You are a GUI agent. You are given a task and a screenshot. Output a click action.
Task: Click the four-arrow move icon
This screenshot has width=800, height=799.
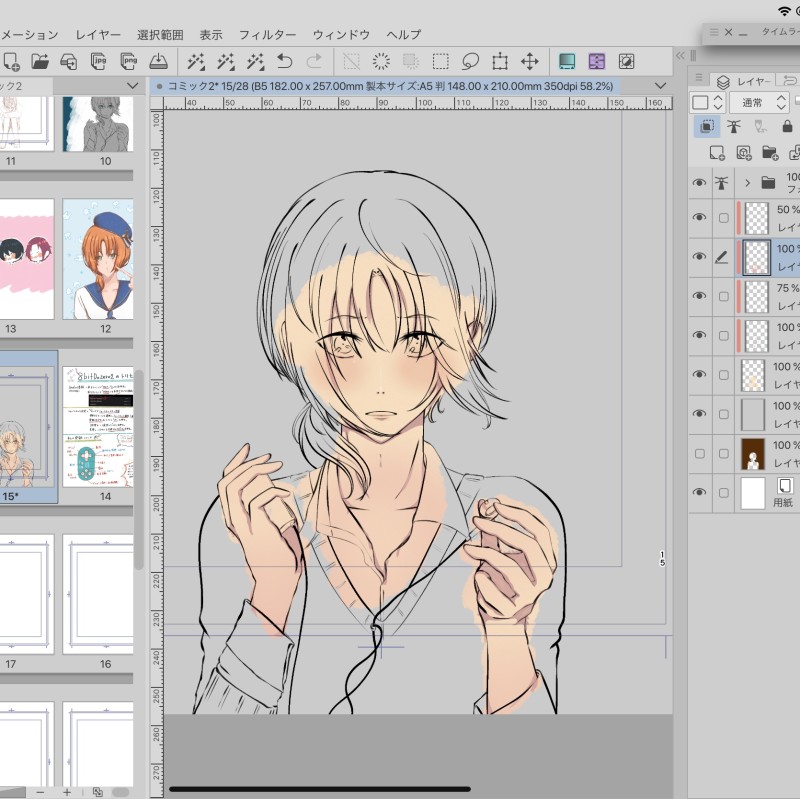click(x=530, y=62)
